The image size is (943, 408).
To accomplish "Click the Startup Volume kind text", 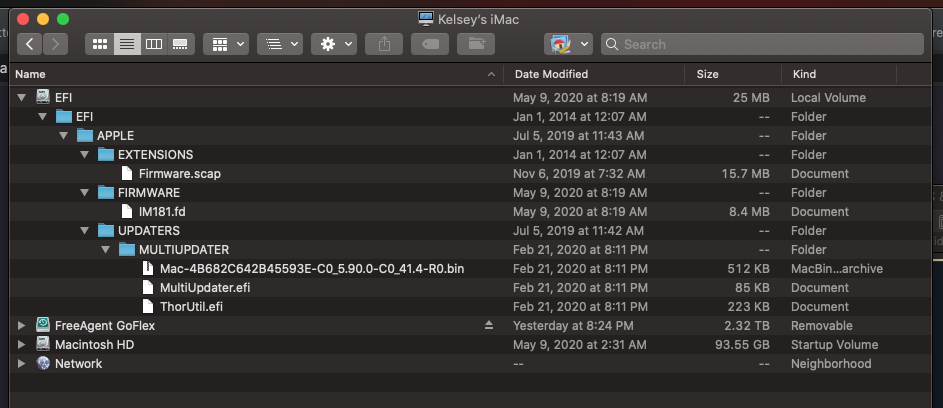I will click(835, 345).
